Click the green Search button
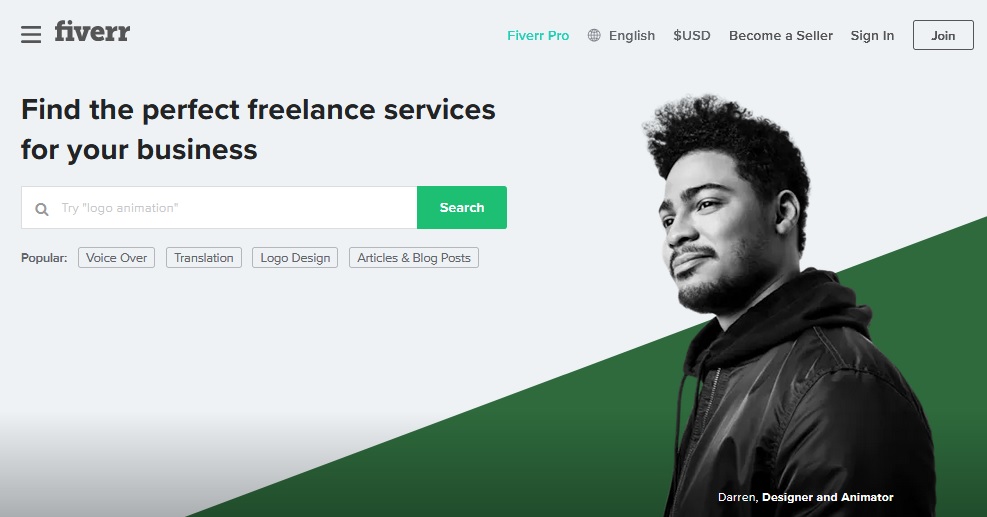 pos(462,207)
